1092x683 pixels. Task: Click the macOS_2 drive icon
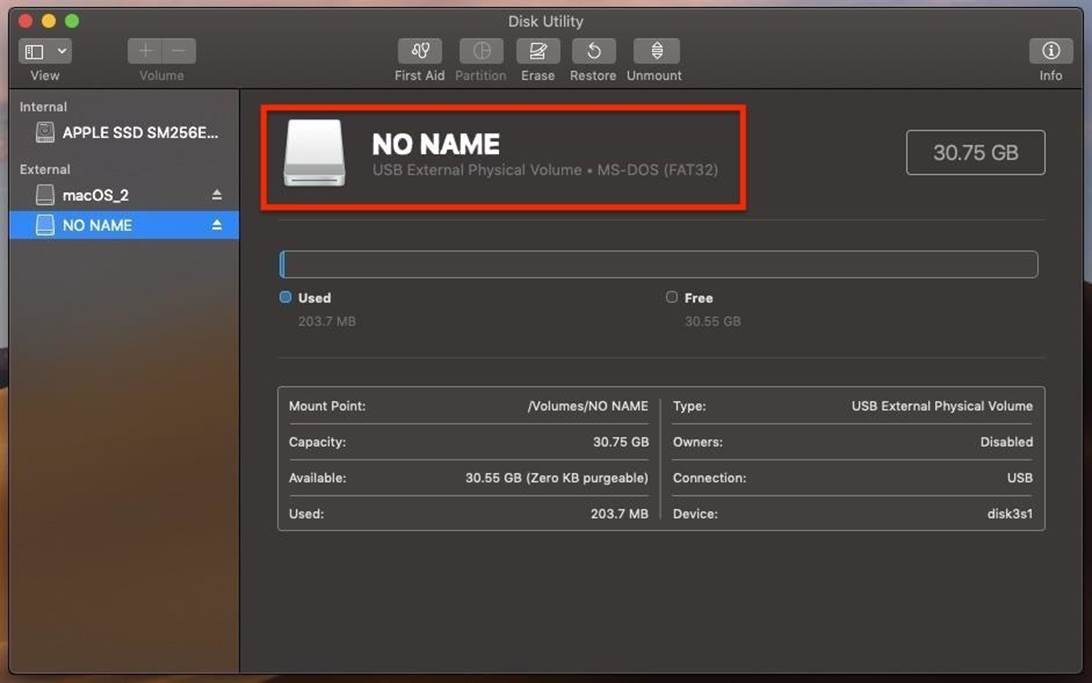click(45, 195)
